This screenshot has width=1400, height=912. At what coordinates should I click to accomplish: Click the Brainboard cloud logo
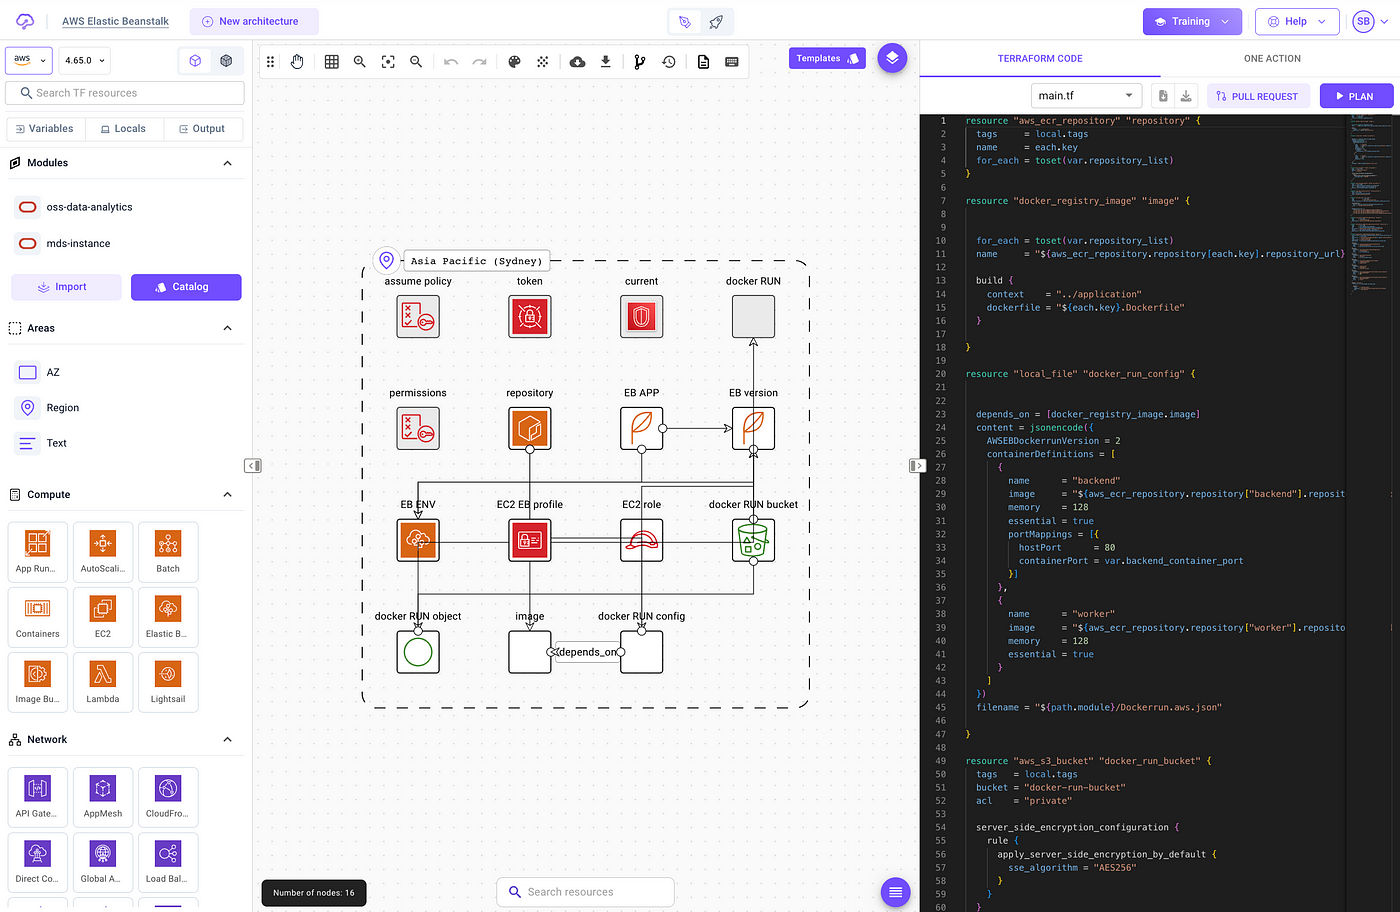(x=25, y=21)
